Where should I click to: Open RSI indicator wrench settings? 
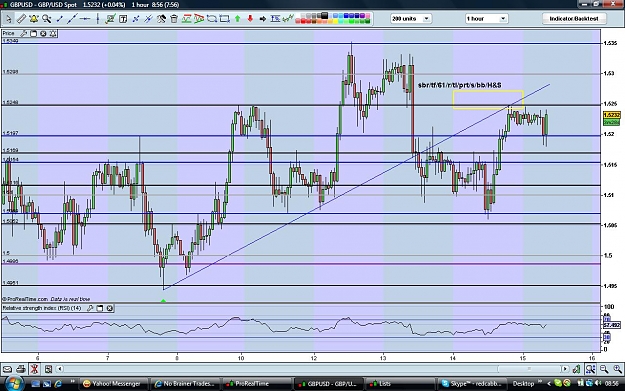pos(90,308)
